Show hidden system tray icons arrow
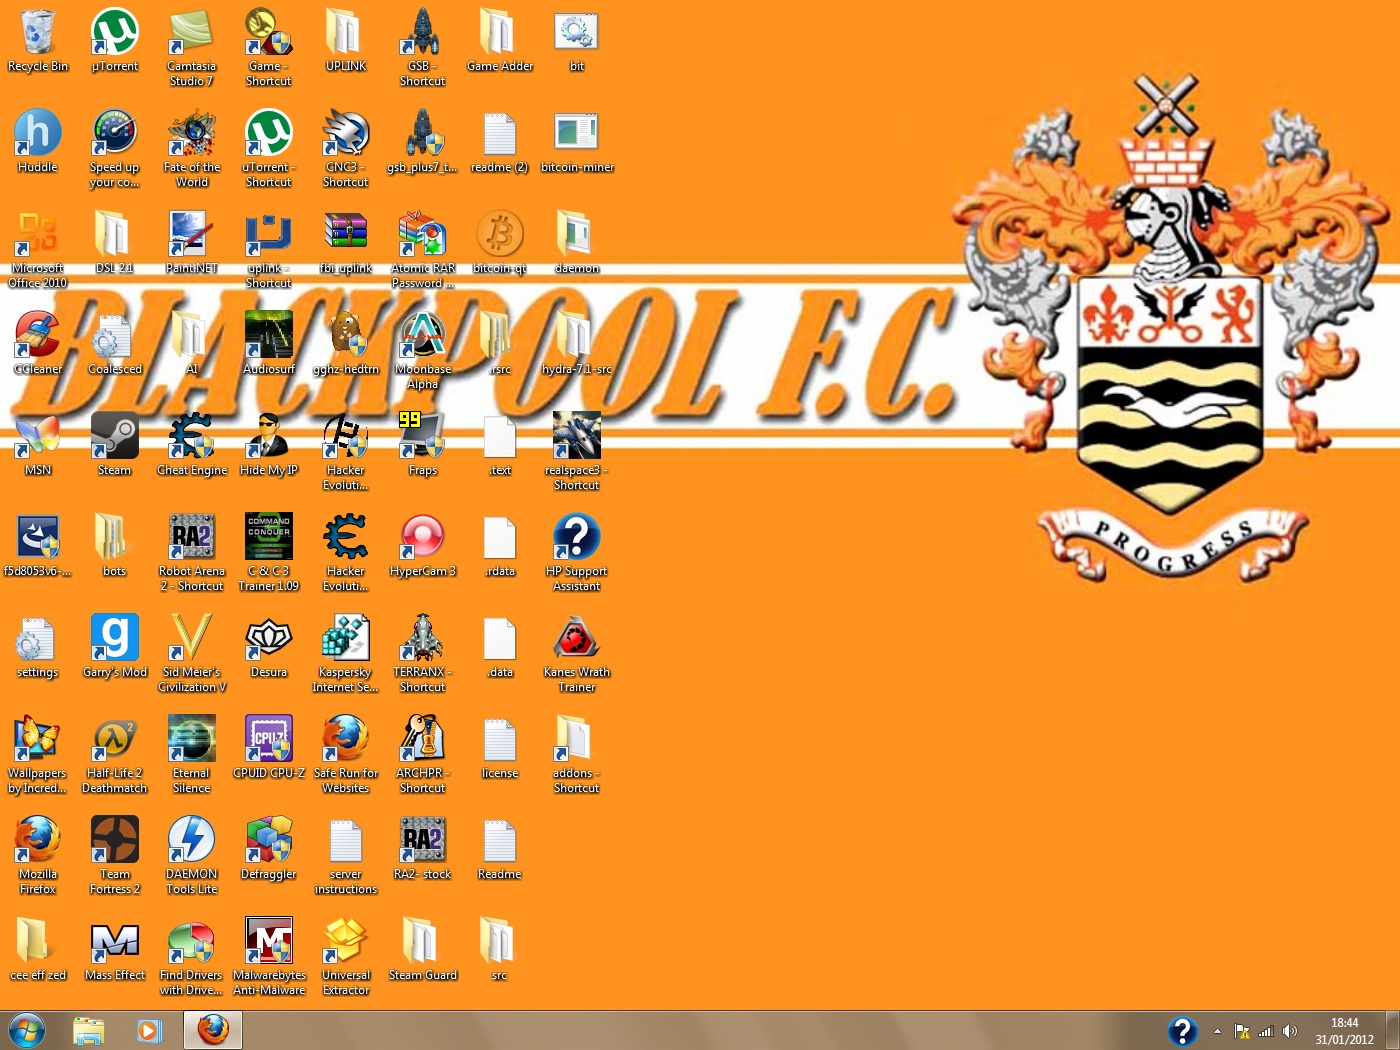The width and height of the screenshot is (1400, 1050). pyautogui.click(x=1217, y=1031)
